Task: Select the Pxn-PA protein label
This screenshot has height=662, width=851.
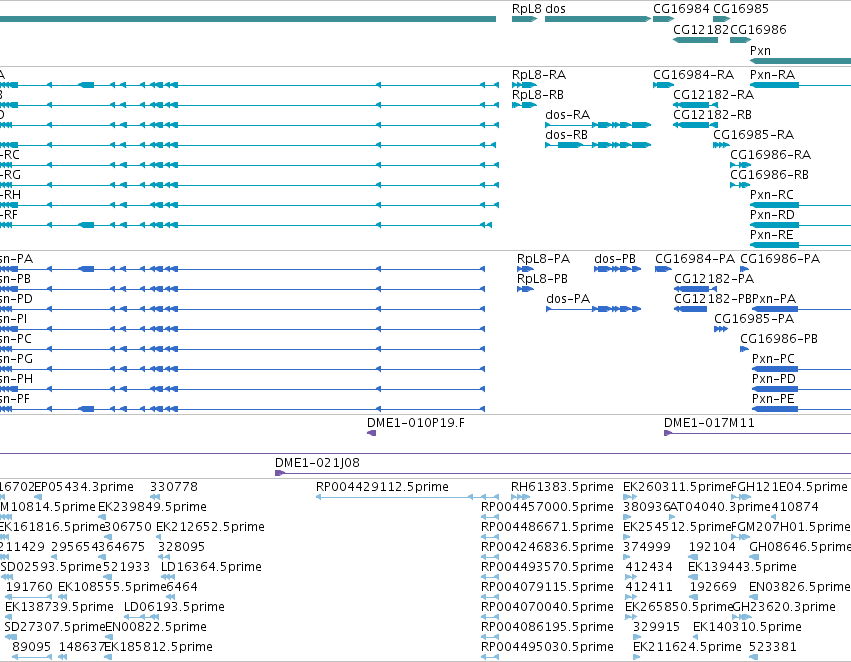Action: pyautogui.click(x=774, y=299)
